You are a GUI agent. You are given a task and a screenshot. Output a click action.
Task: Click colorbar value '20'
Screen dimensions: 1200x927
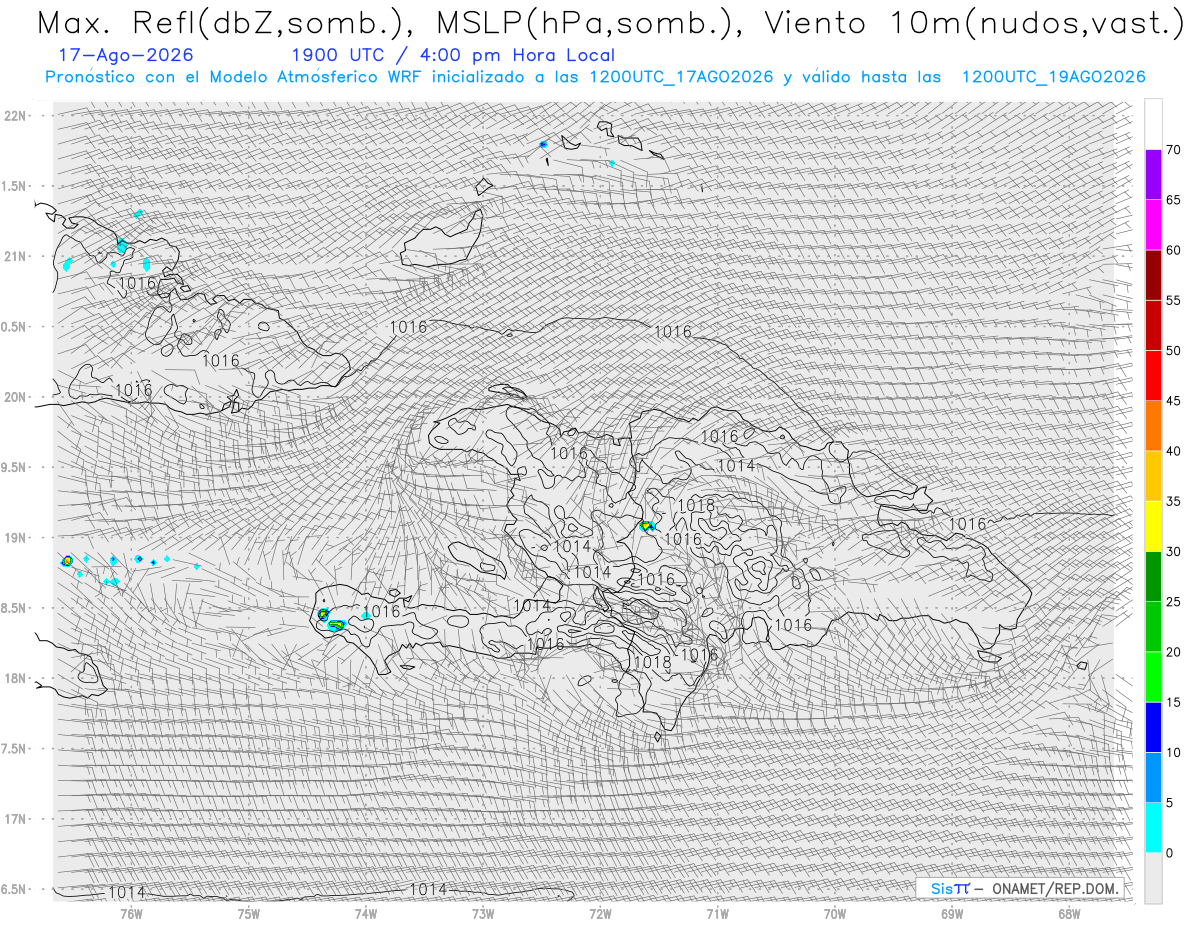point(1174,652)
